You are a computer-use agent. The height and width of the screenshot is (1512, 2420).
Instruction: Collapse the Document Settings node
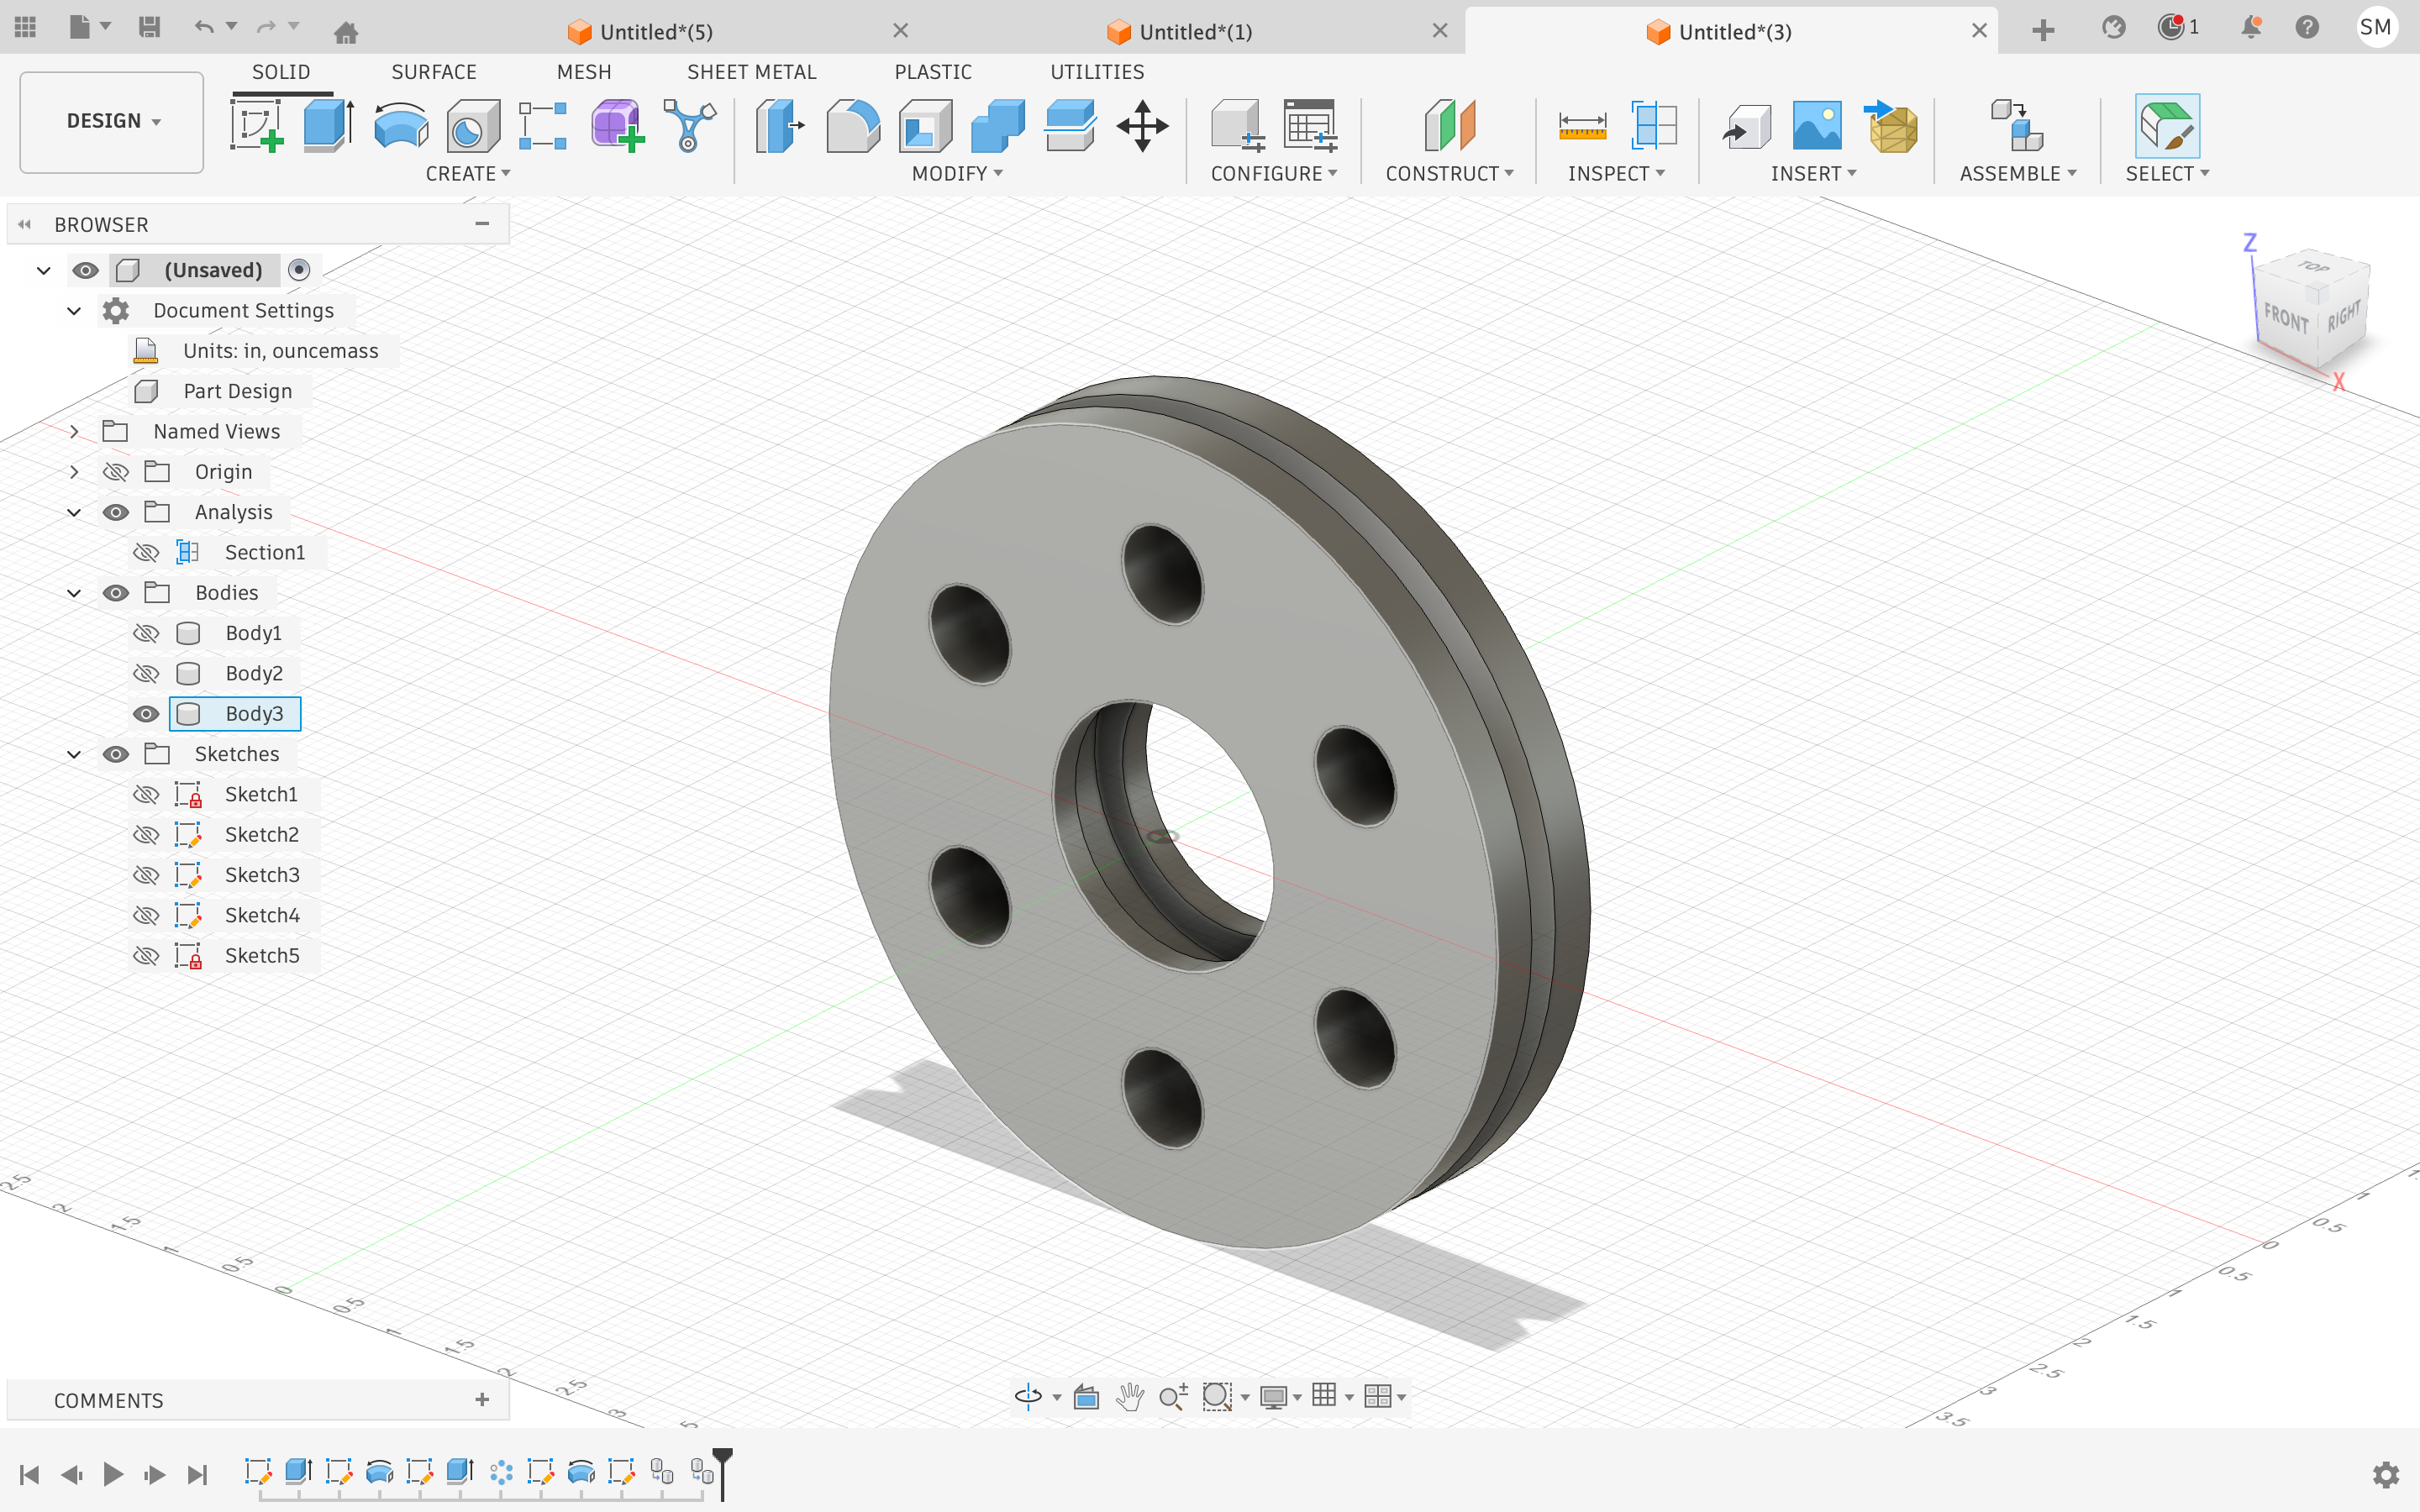tap(74, 311)
